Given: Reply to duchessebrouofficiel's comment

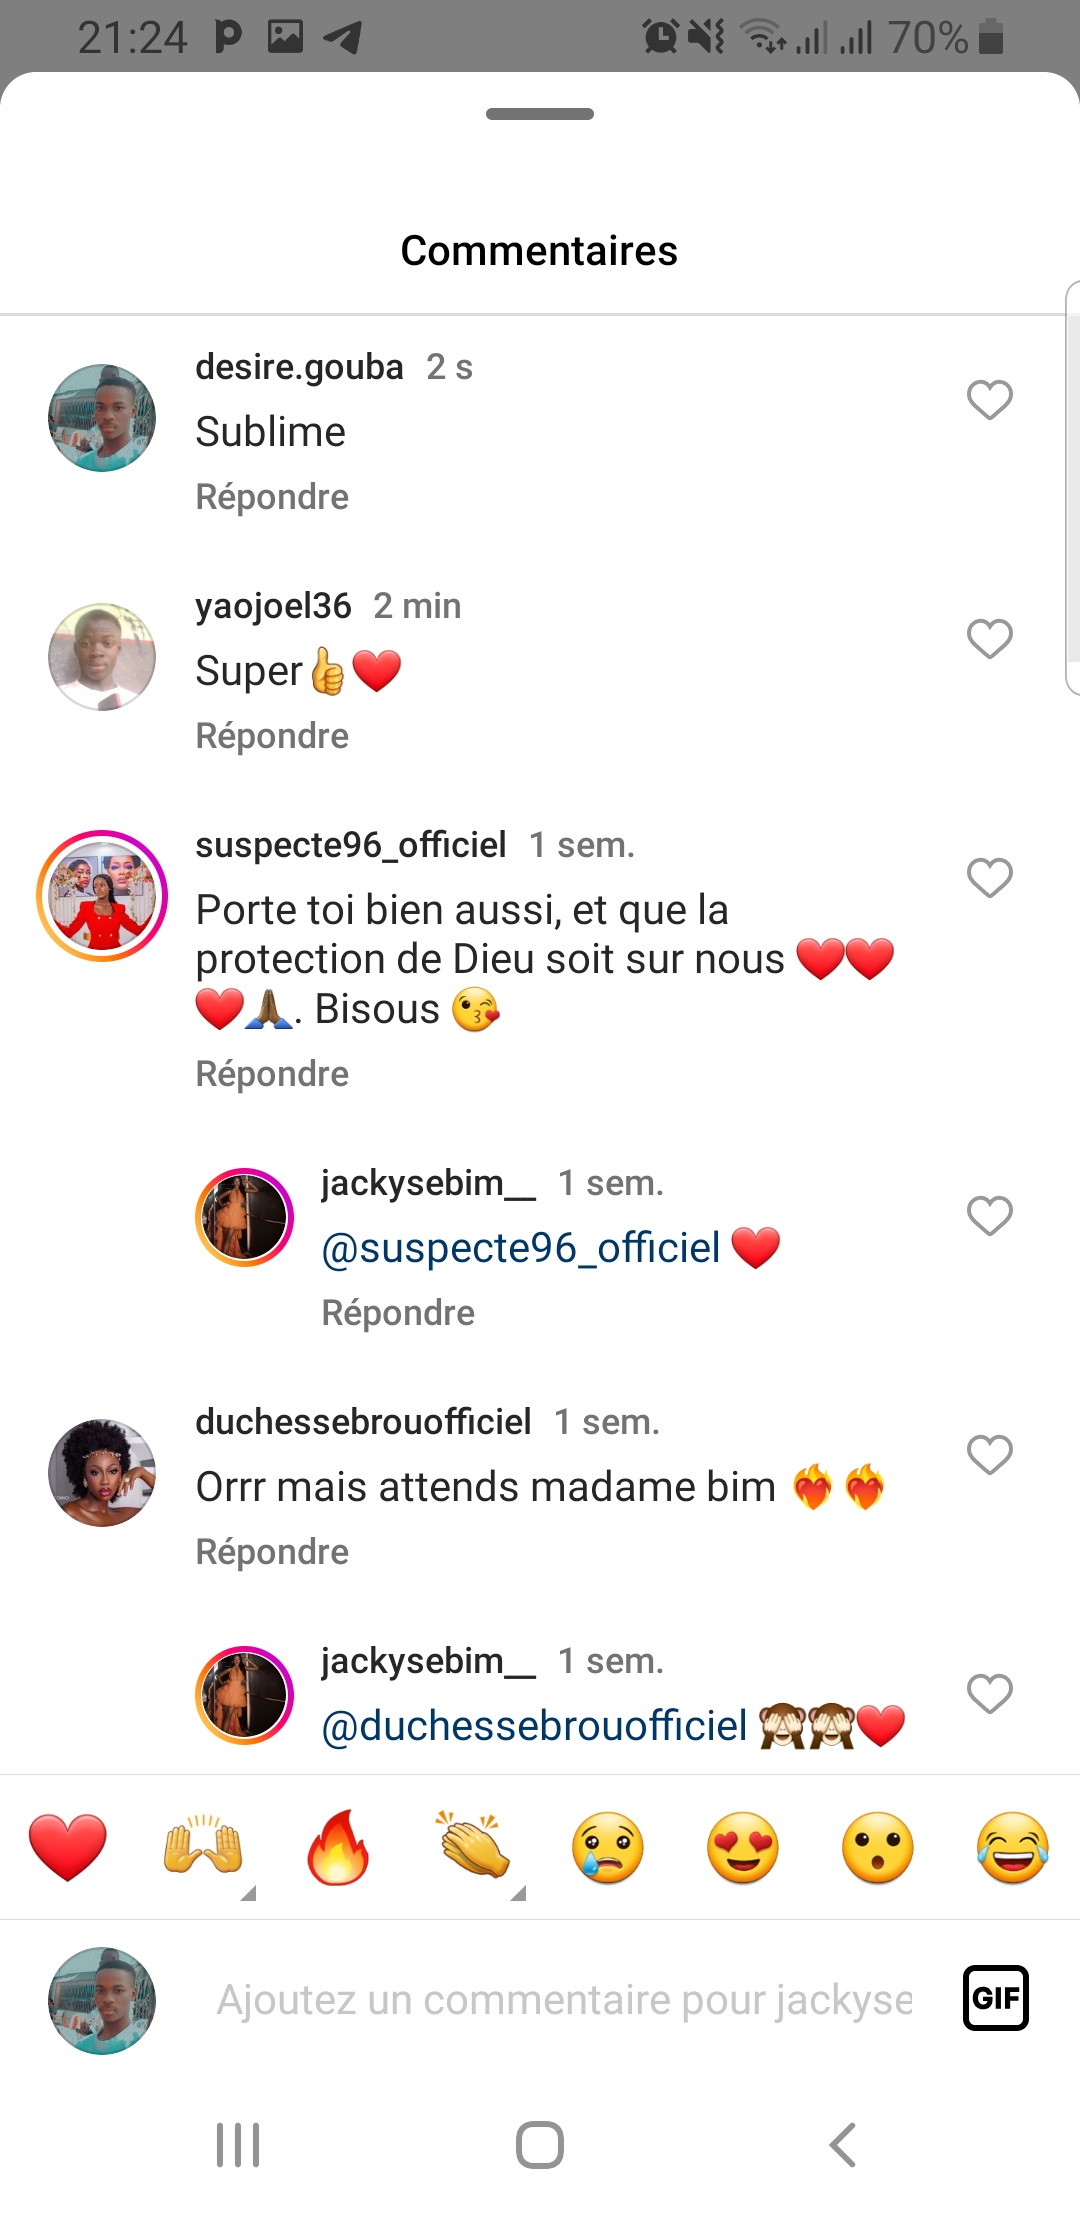Looking at the screenshot, I should coord(272,1552).
